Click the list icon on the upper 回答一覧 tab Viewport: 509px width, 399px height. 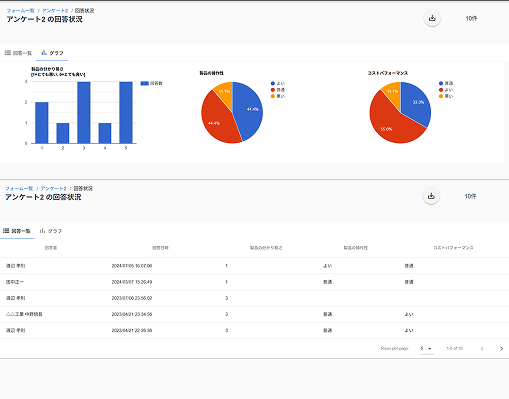click(7, 53)
